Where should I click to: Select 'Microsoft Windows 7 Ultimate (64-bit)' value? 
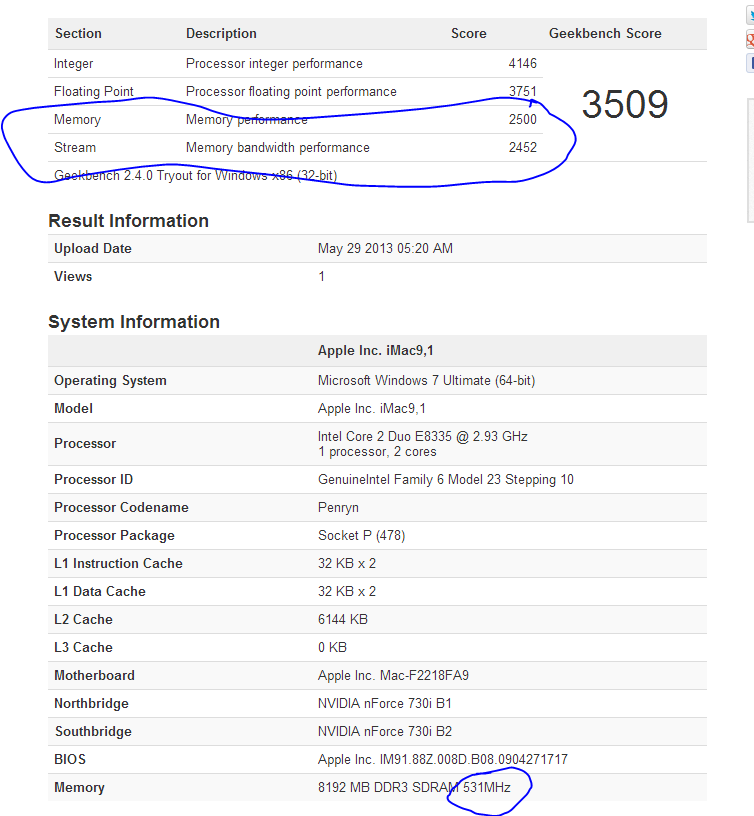point(426,381)
